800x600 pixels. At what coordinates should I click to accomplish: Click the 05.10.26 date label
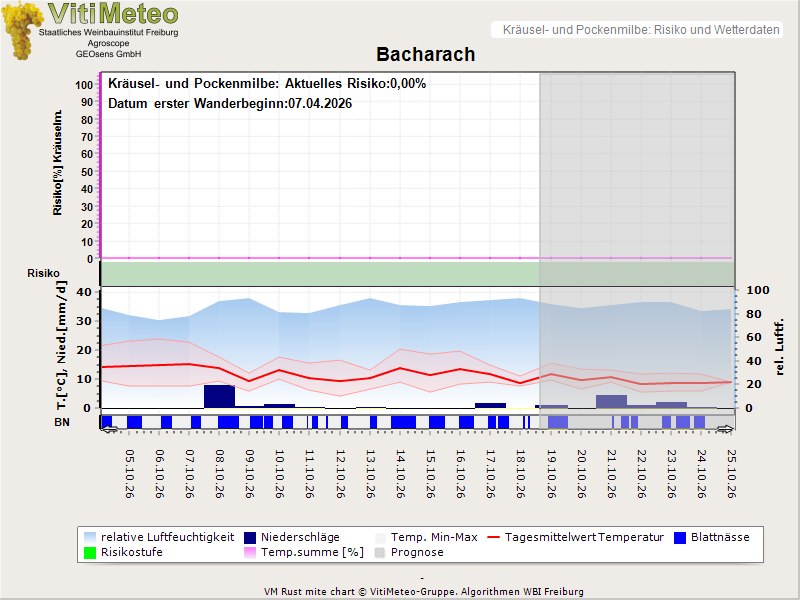pyautogui.click(x=130, y=474)
